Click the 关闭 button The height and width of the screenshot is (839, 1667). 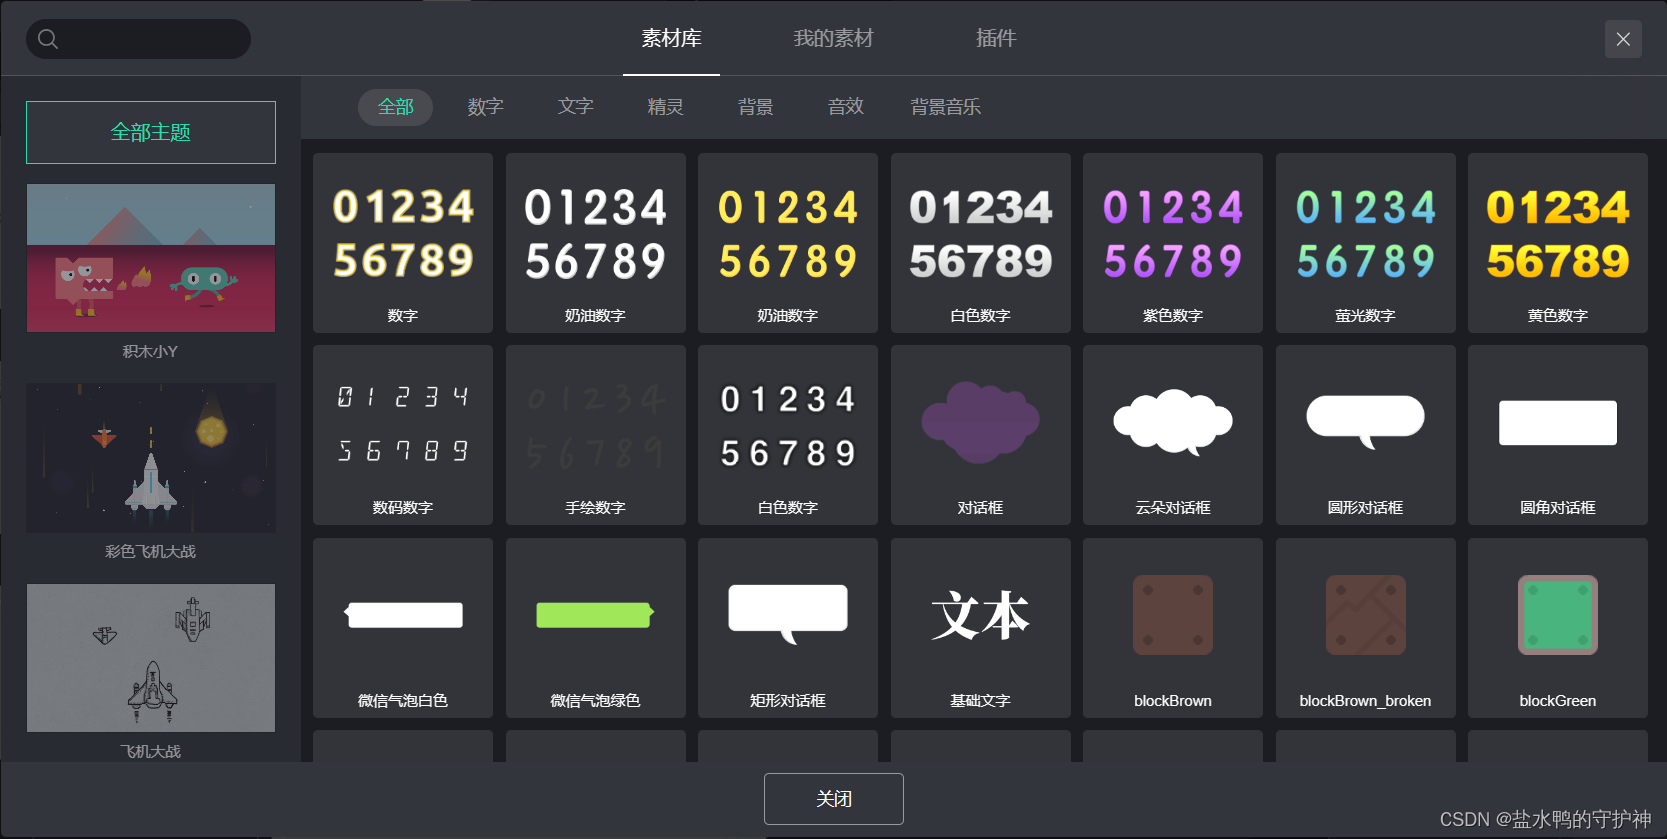(834, 799)
